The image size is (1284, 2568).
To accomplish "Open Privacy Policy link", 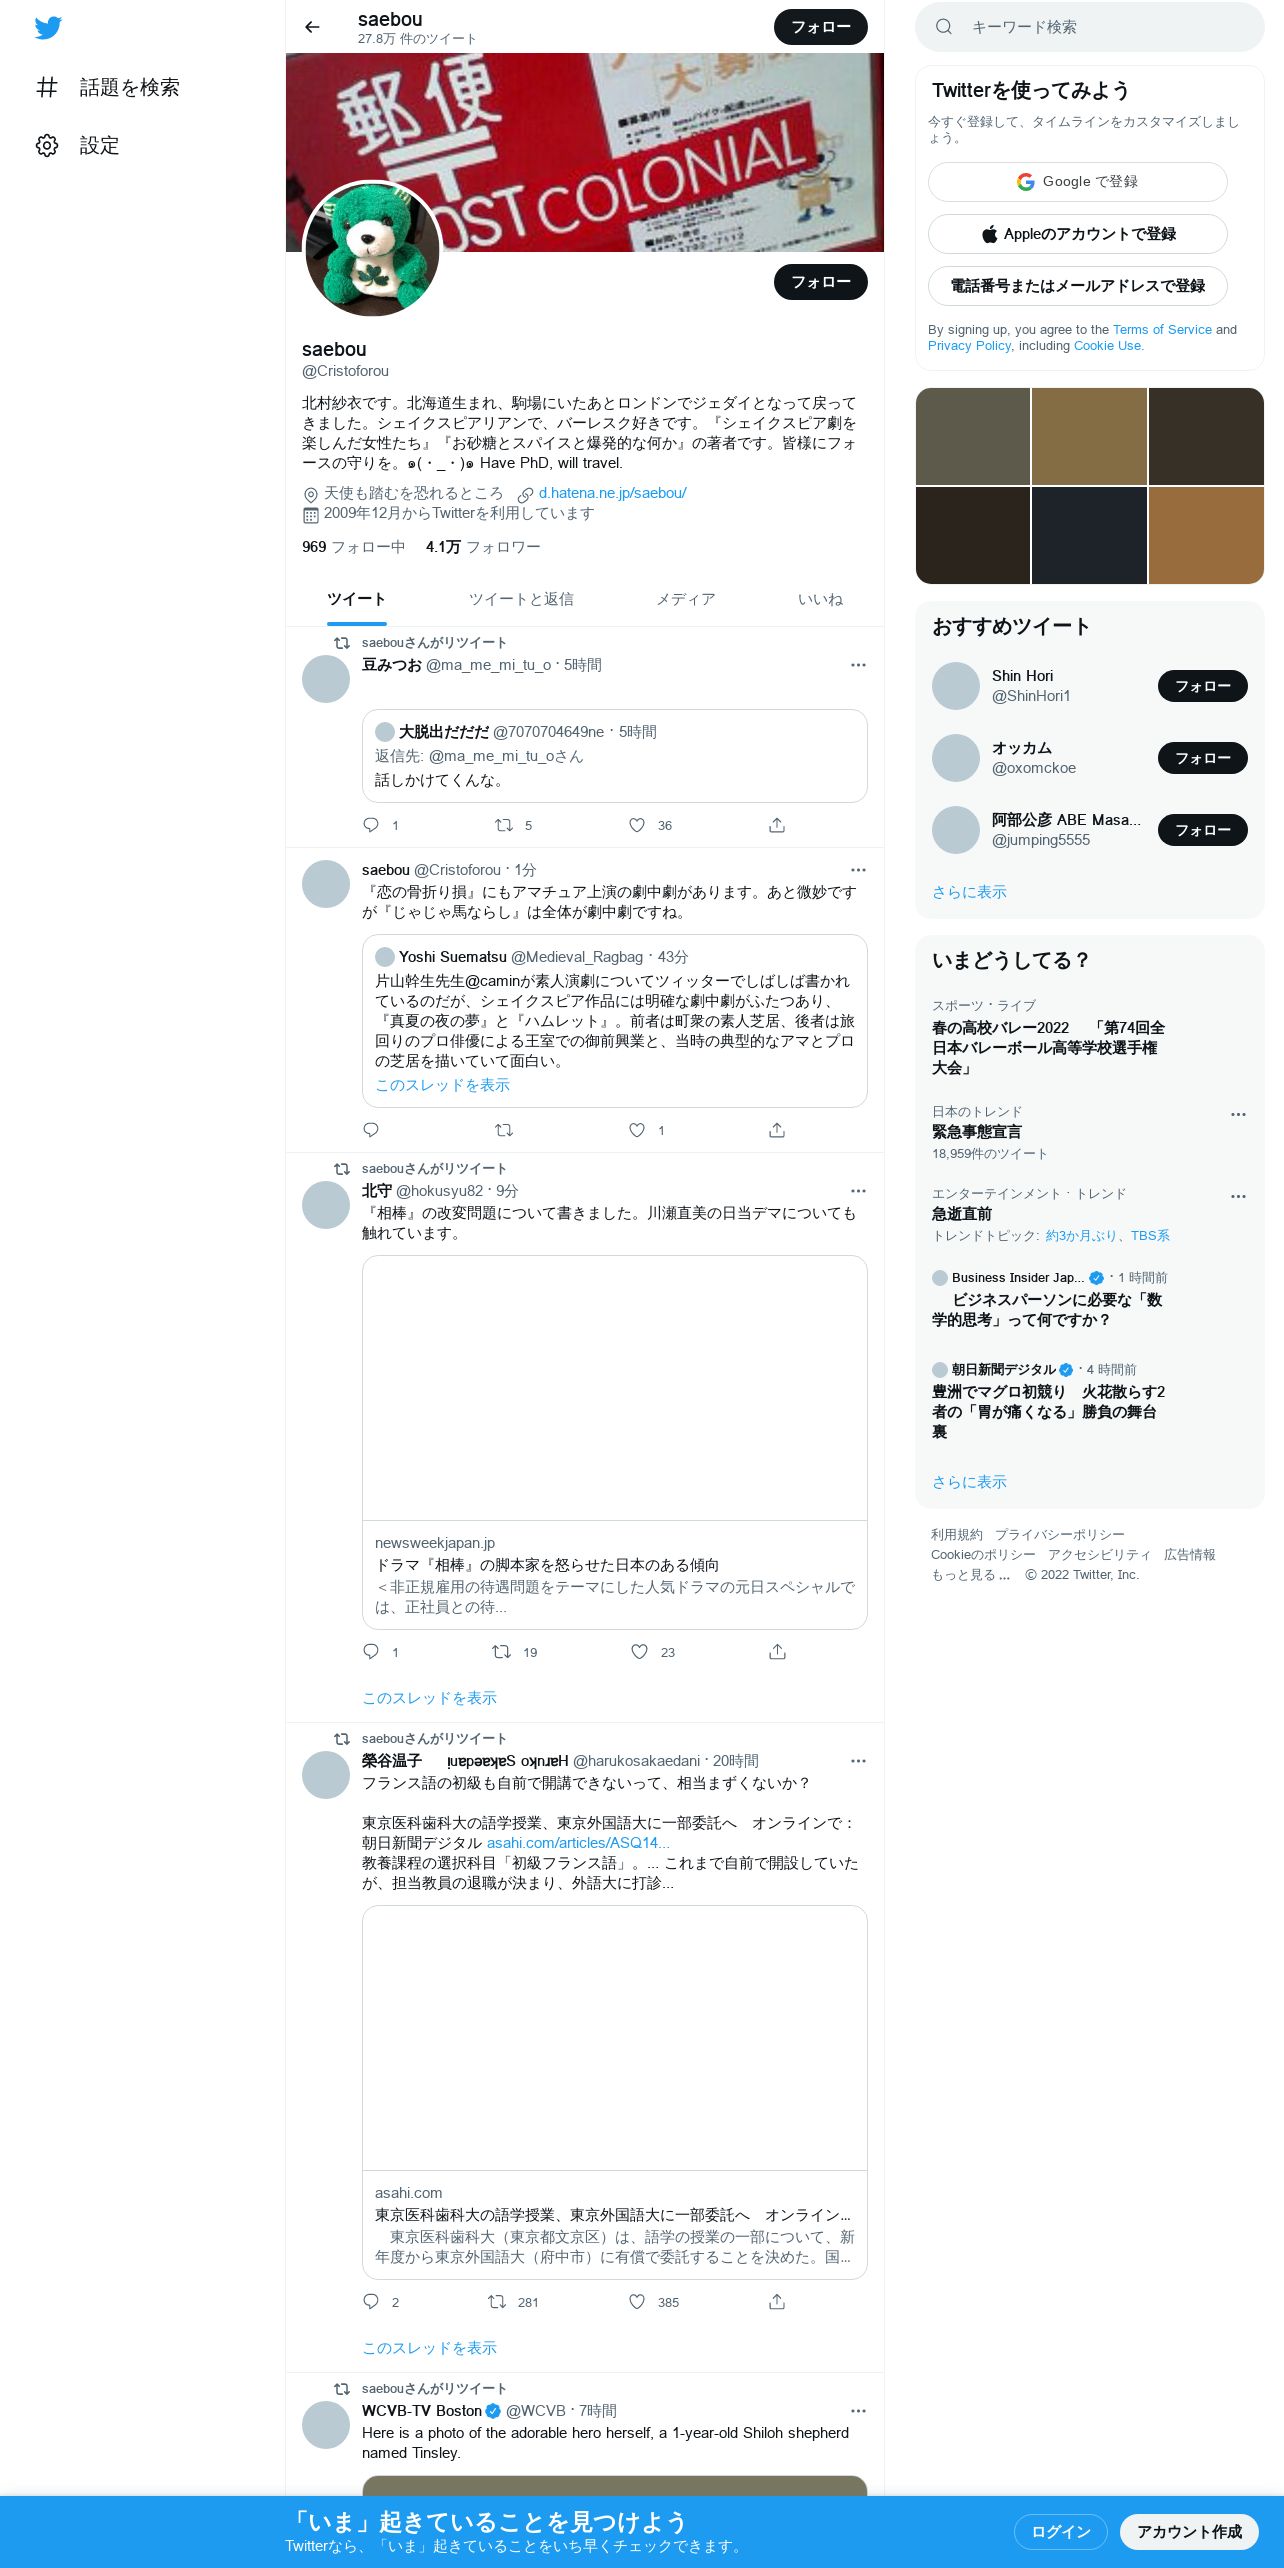I will 969,346.
